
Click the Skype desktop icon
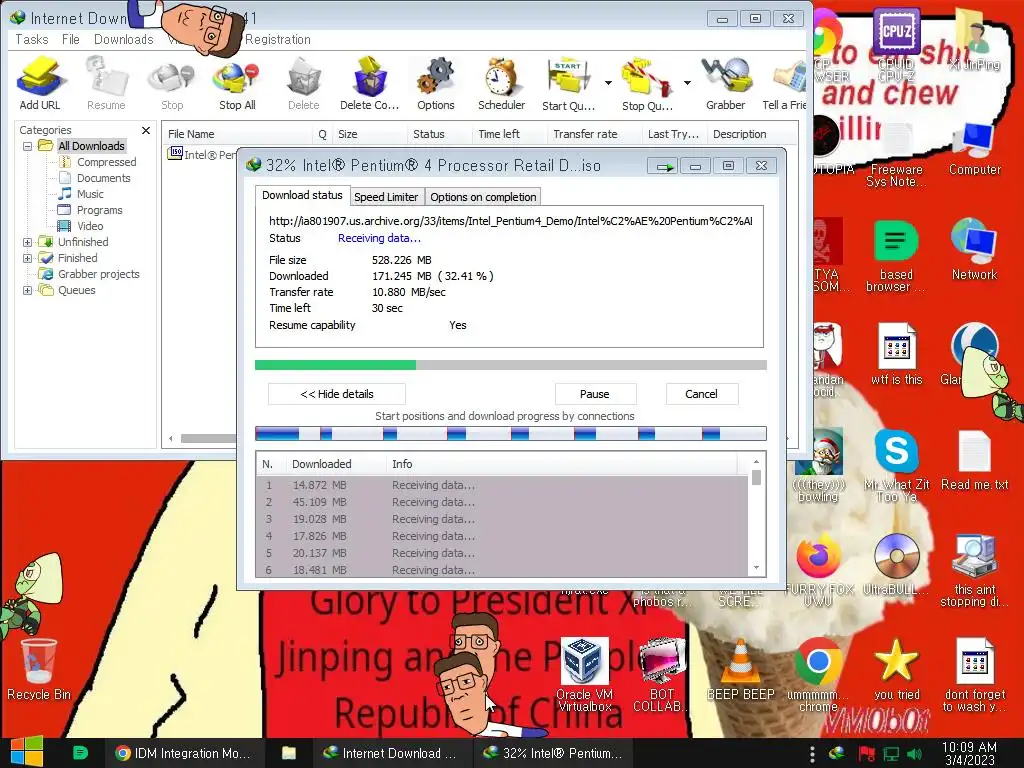(897, 465)
